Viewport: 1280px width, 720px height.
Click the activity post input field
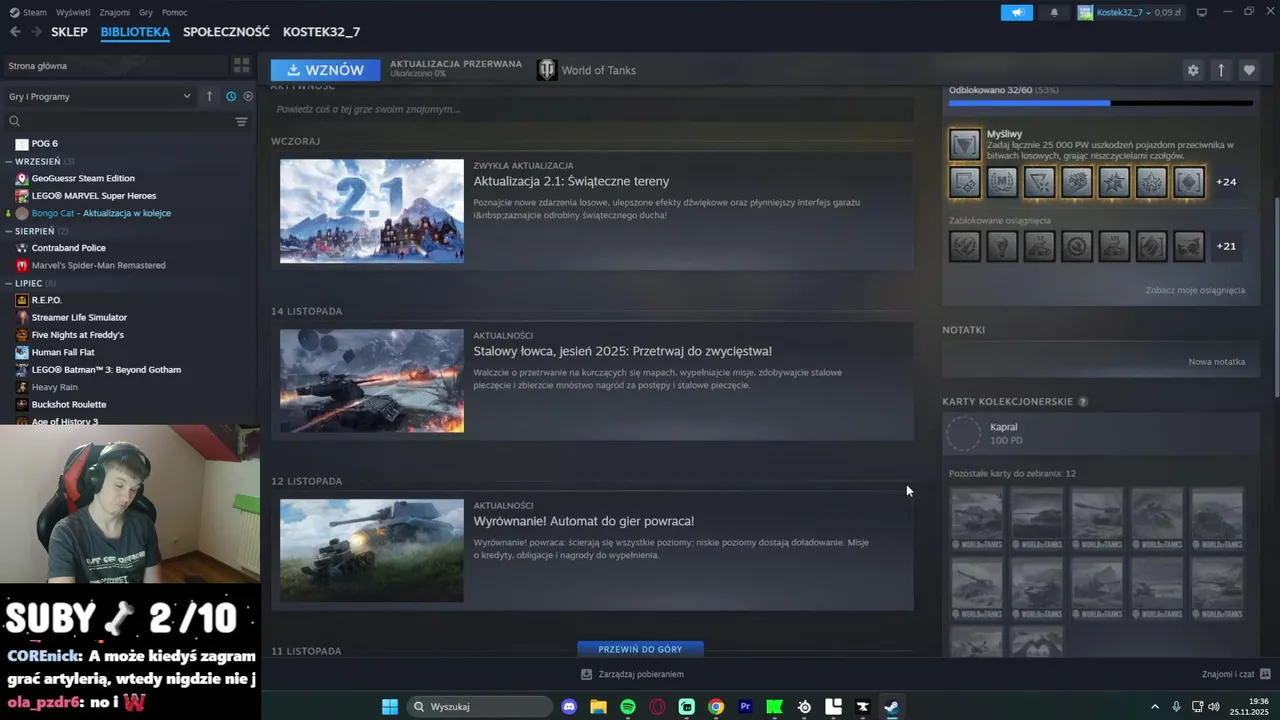coord(592,109)
